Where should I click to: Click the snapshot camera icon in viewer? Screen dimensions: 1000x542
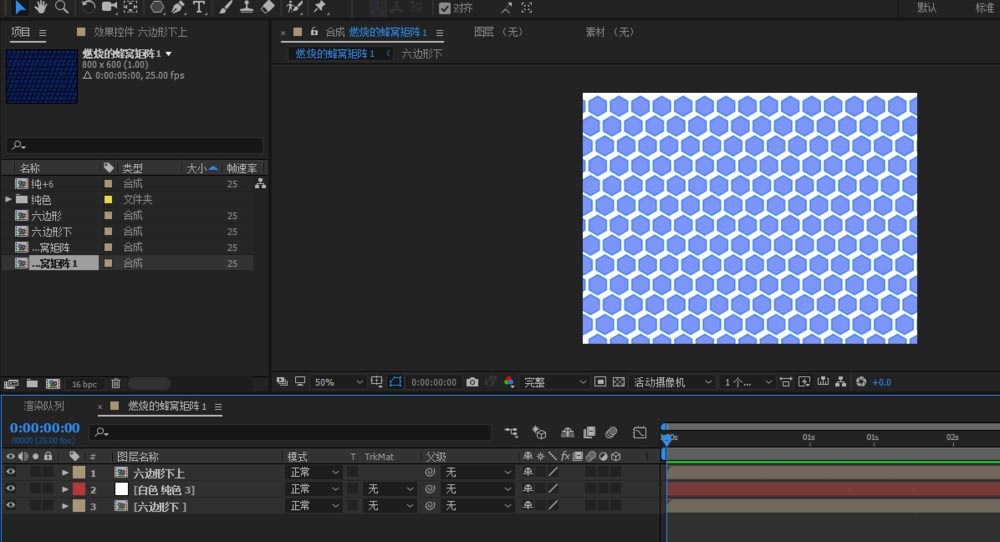coord(473,382)
